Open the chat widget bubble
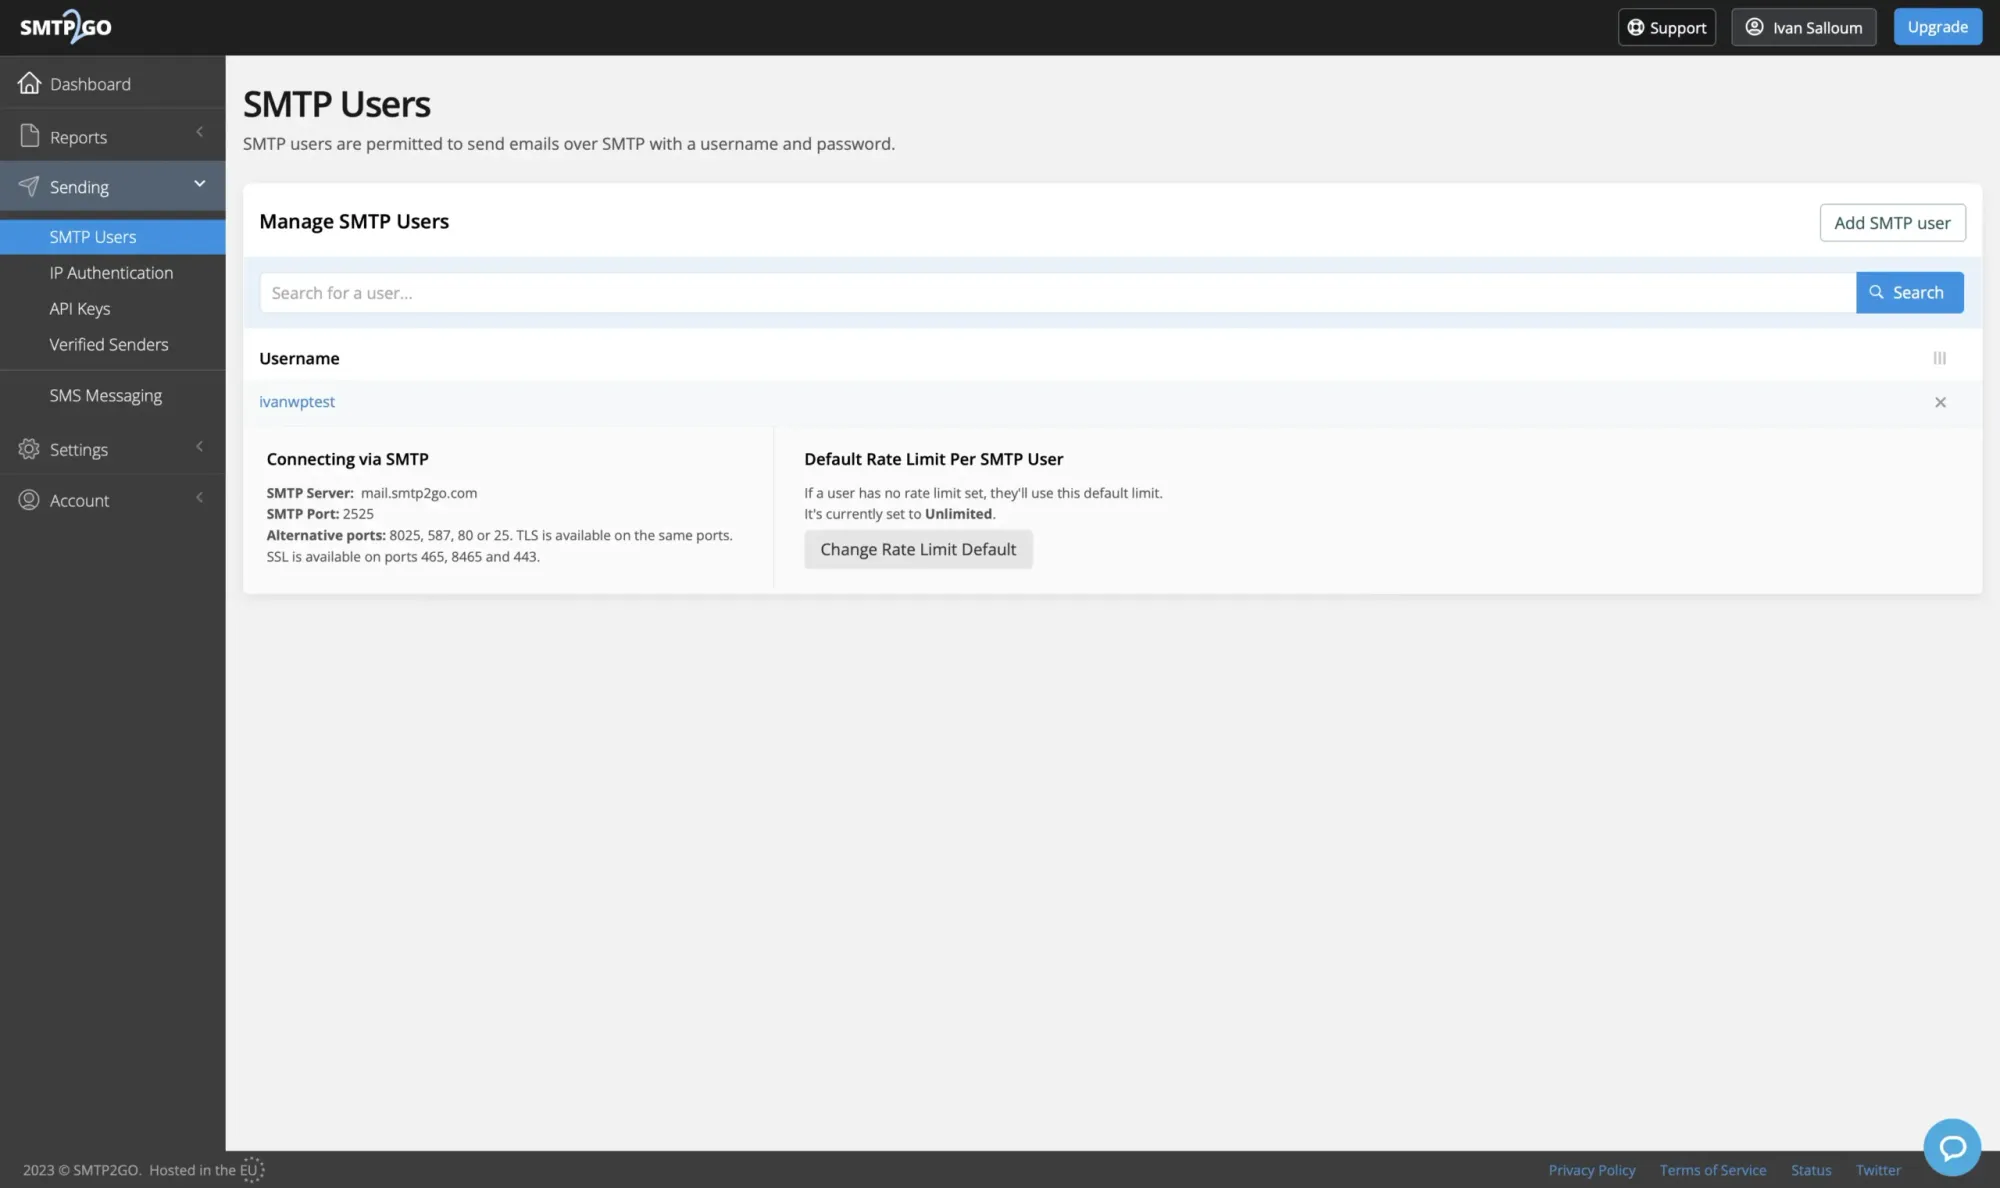2000x1188 pixels. click(1951, 1147)
